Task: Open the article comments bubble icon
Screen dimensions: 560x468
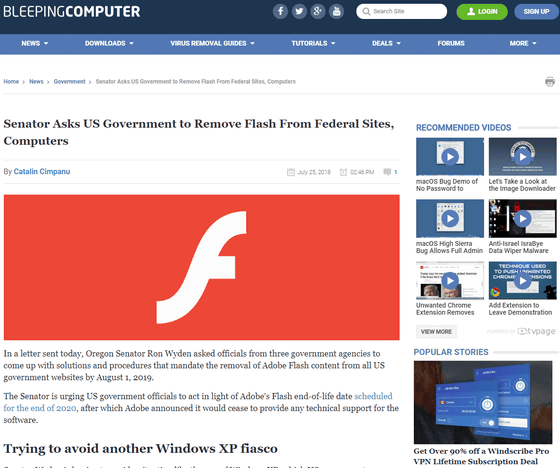Action: point(387,172)
